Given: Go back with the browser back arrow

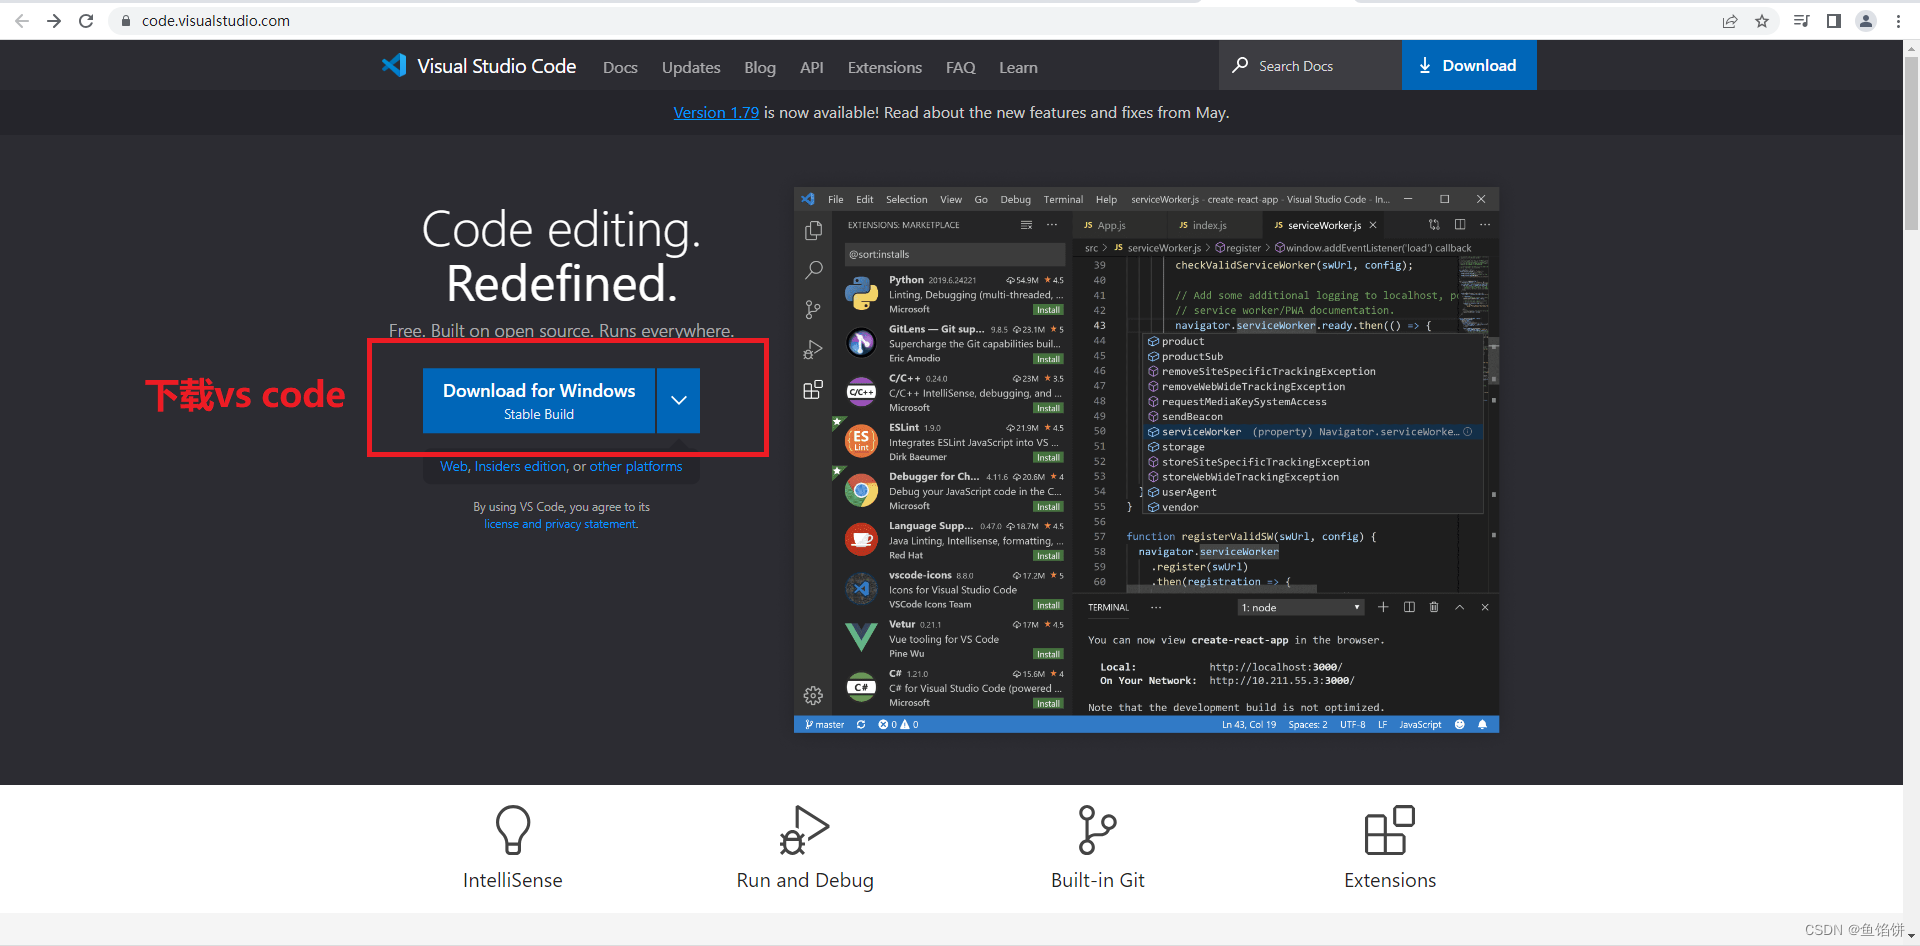Looking at the screenshot, I should click(22, 21).
